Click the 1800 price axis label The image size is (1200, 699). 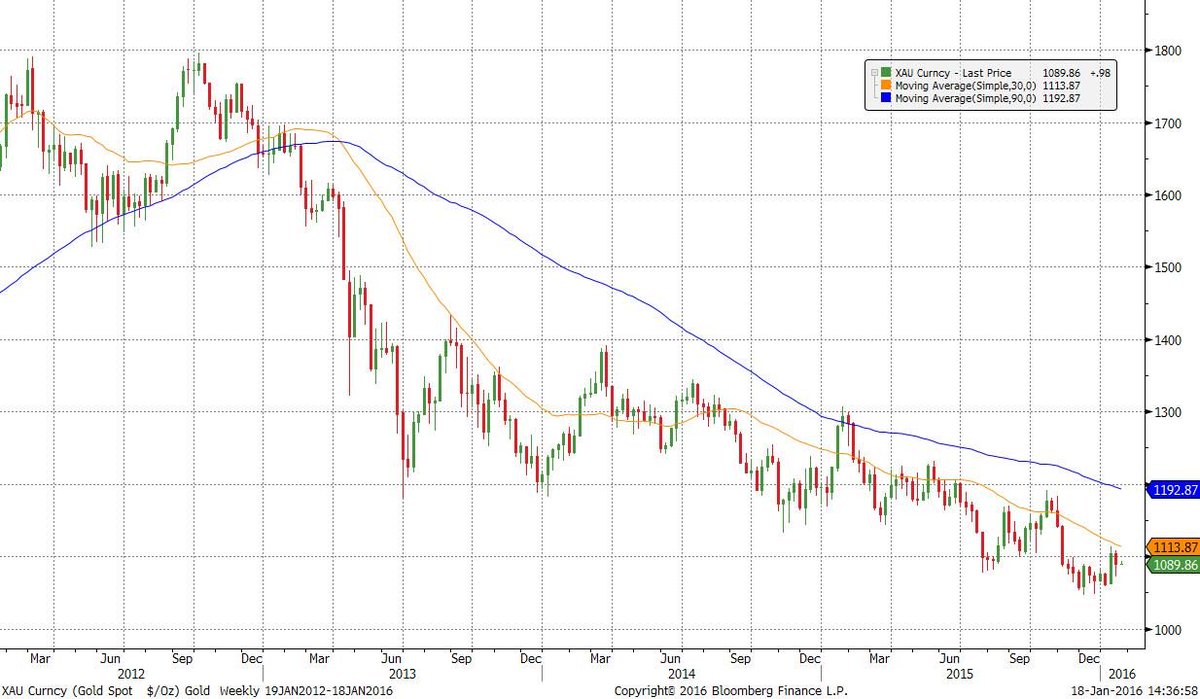click(x=1168, y=51)
